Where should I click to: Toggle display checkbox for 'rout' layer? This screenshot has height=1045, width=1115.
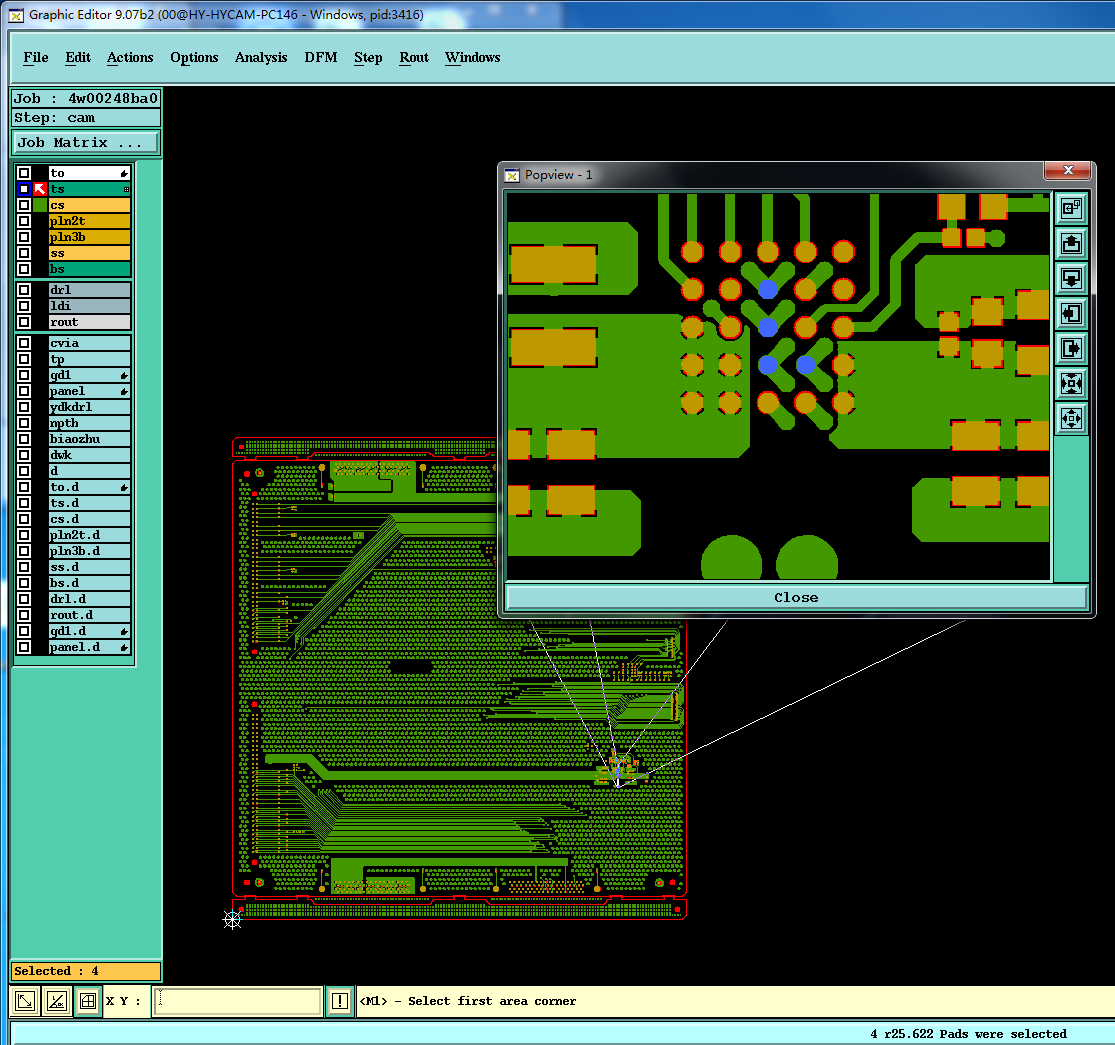[x=23, y=322]
